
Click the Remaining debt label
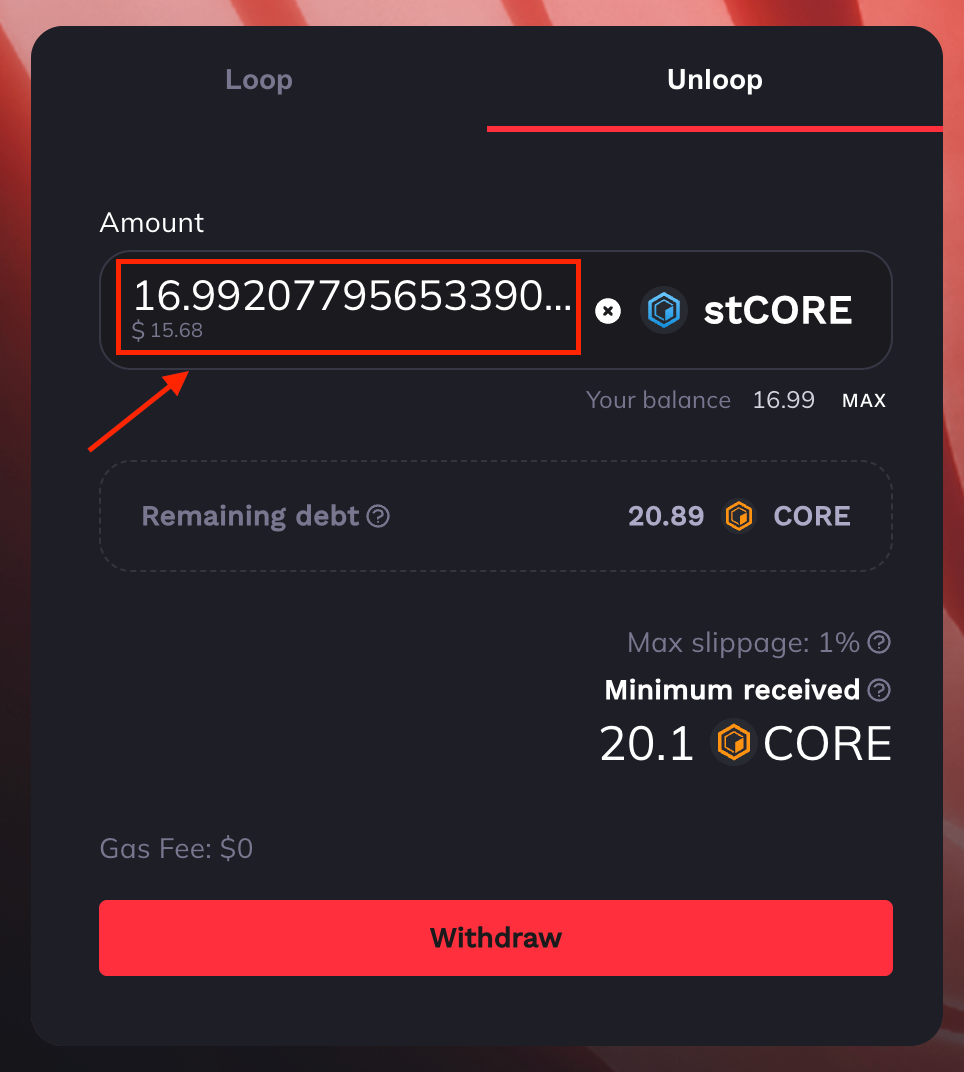click(x=250, y=516)
